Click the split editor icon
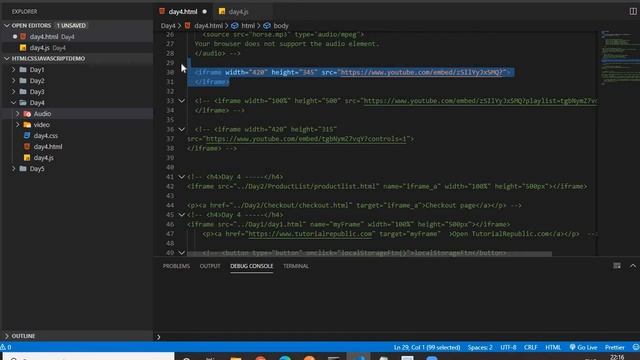640x360 pixels. point(633,11)
